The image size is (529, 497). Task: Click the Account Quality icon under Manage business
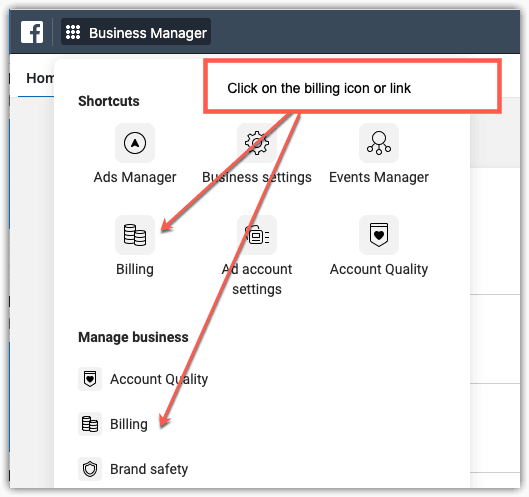pos(90,379)
